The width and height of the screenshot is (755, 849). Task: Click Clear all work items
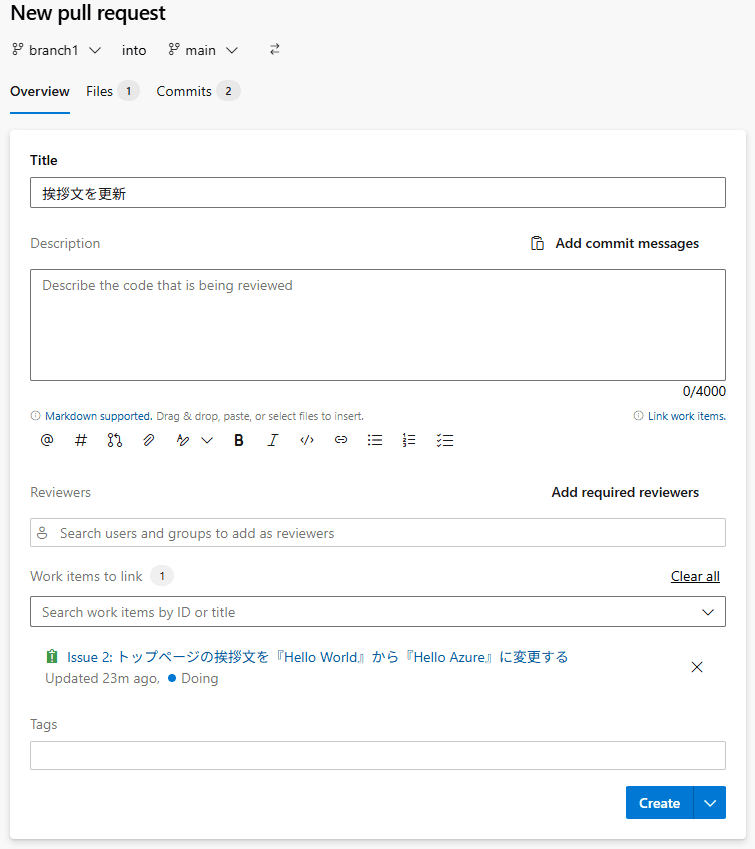point(695,577)
